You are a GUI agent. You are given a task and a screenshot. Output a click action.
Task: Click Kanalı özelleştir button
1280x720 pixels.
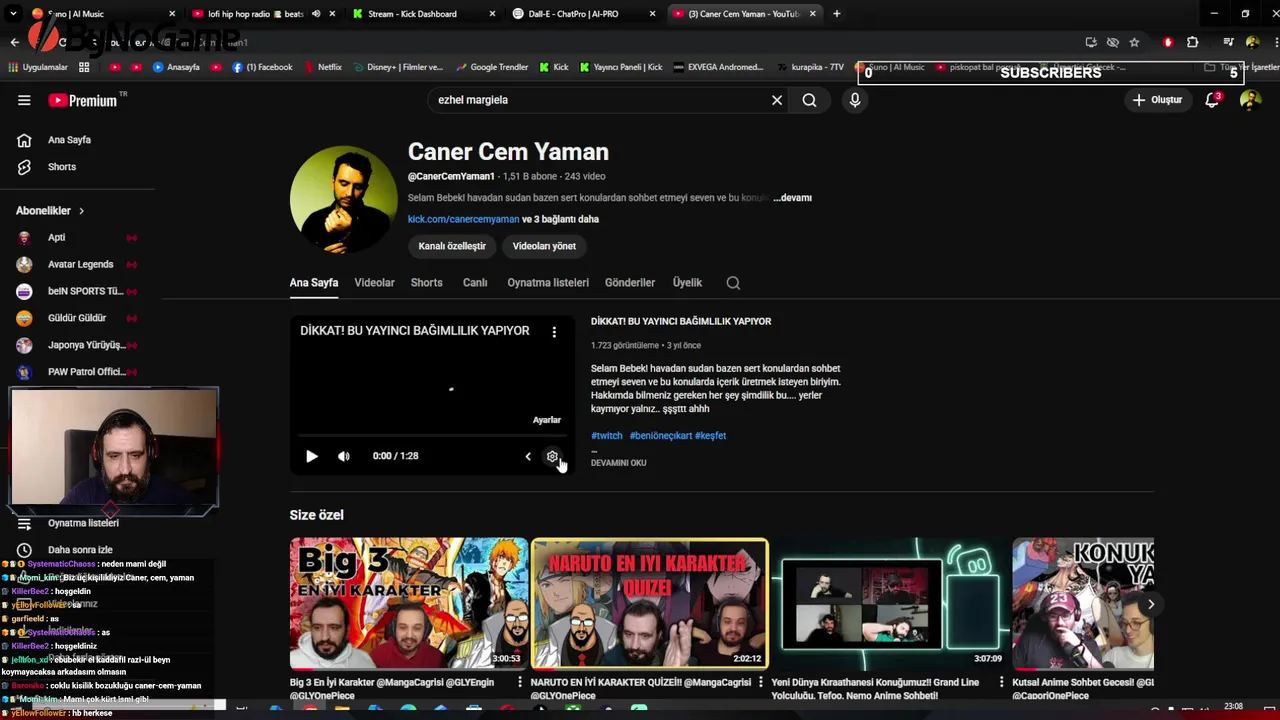coord(452,246)
